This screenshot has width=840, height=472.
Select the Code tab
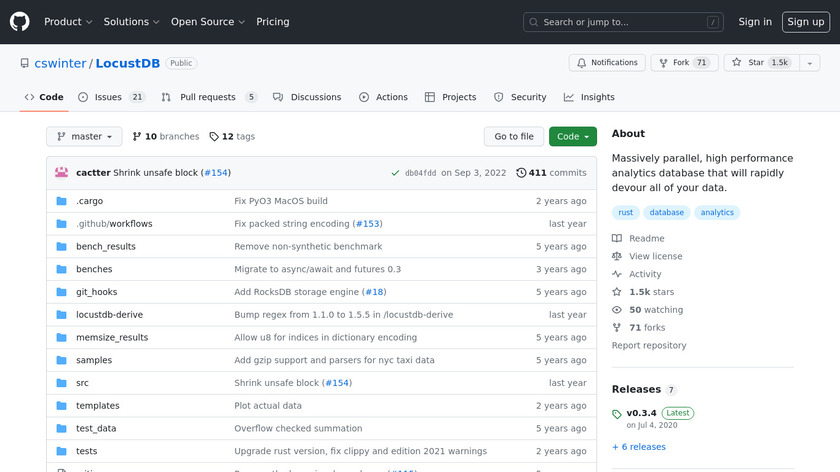point(44,97)
